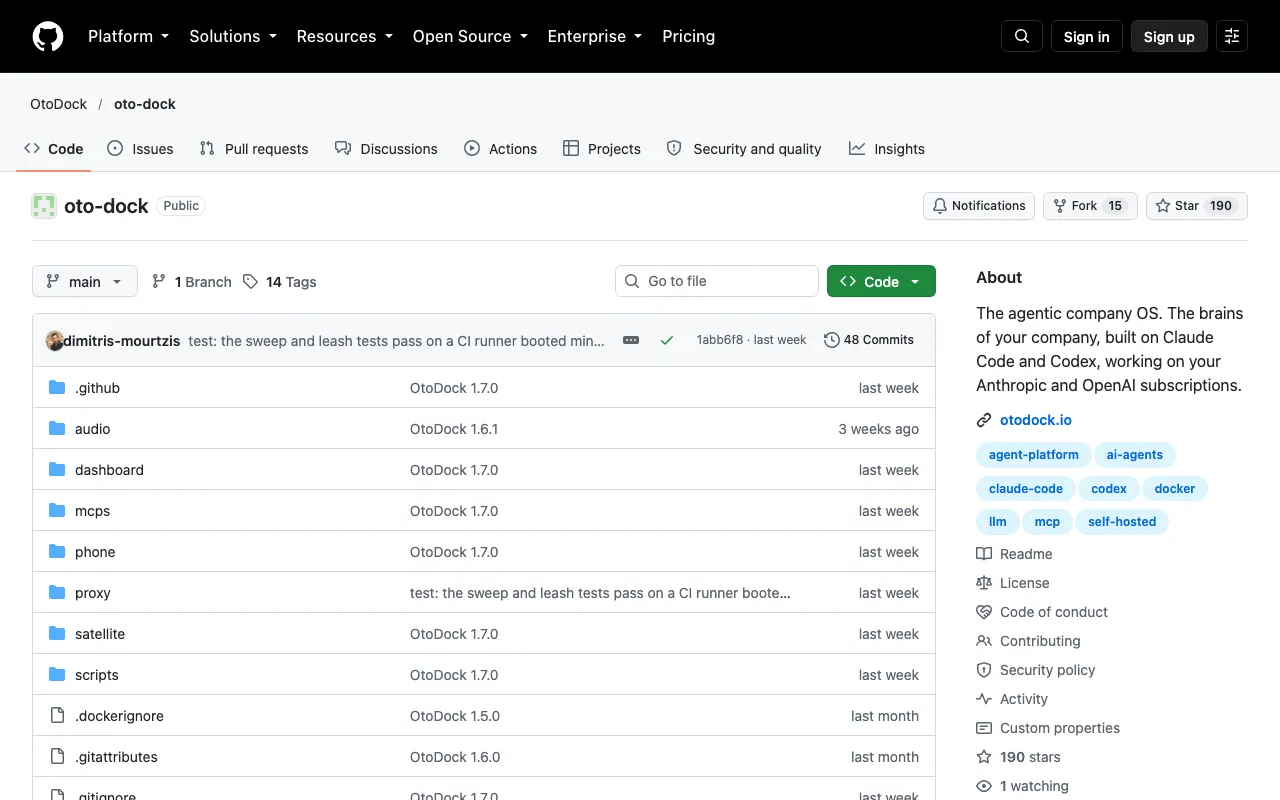Expand the Open Source menu

click(470, 36)
